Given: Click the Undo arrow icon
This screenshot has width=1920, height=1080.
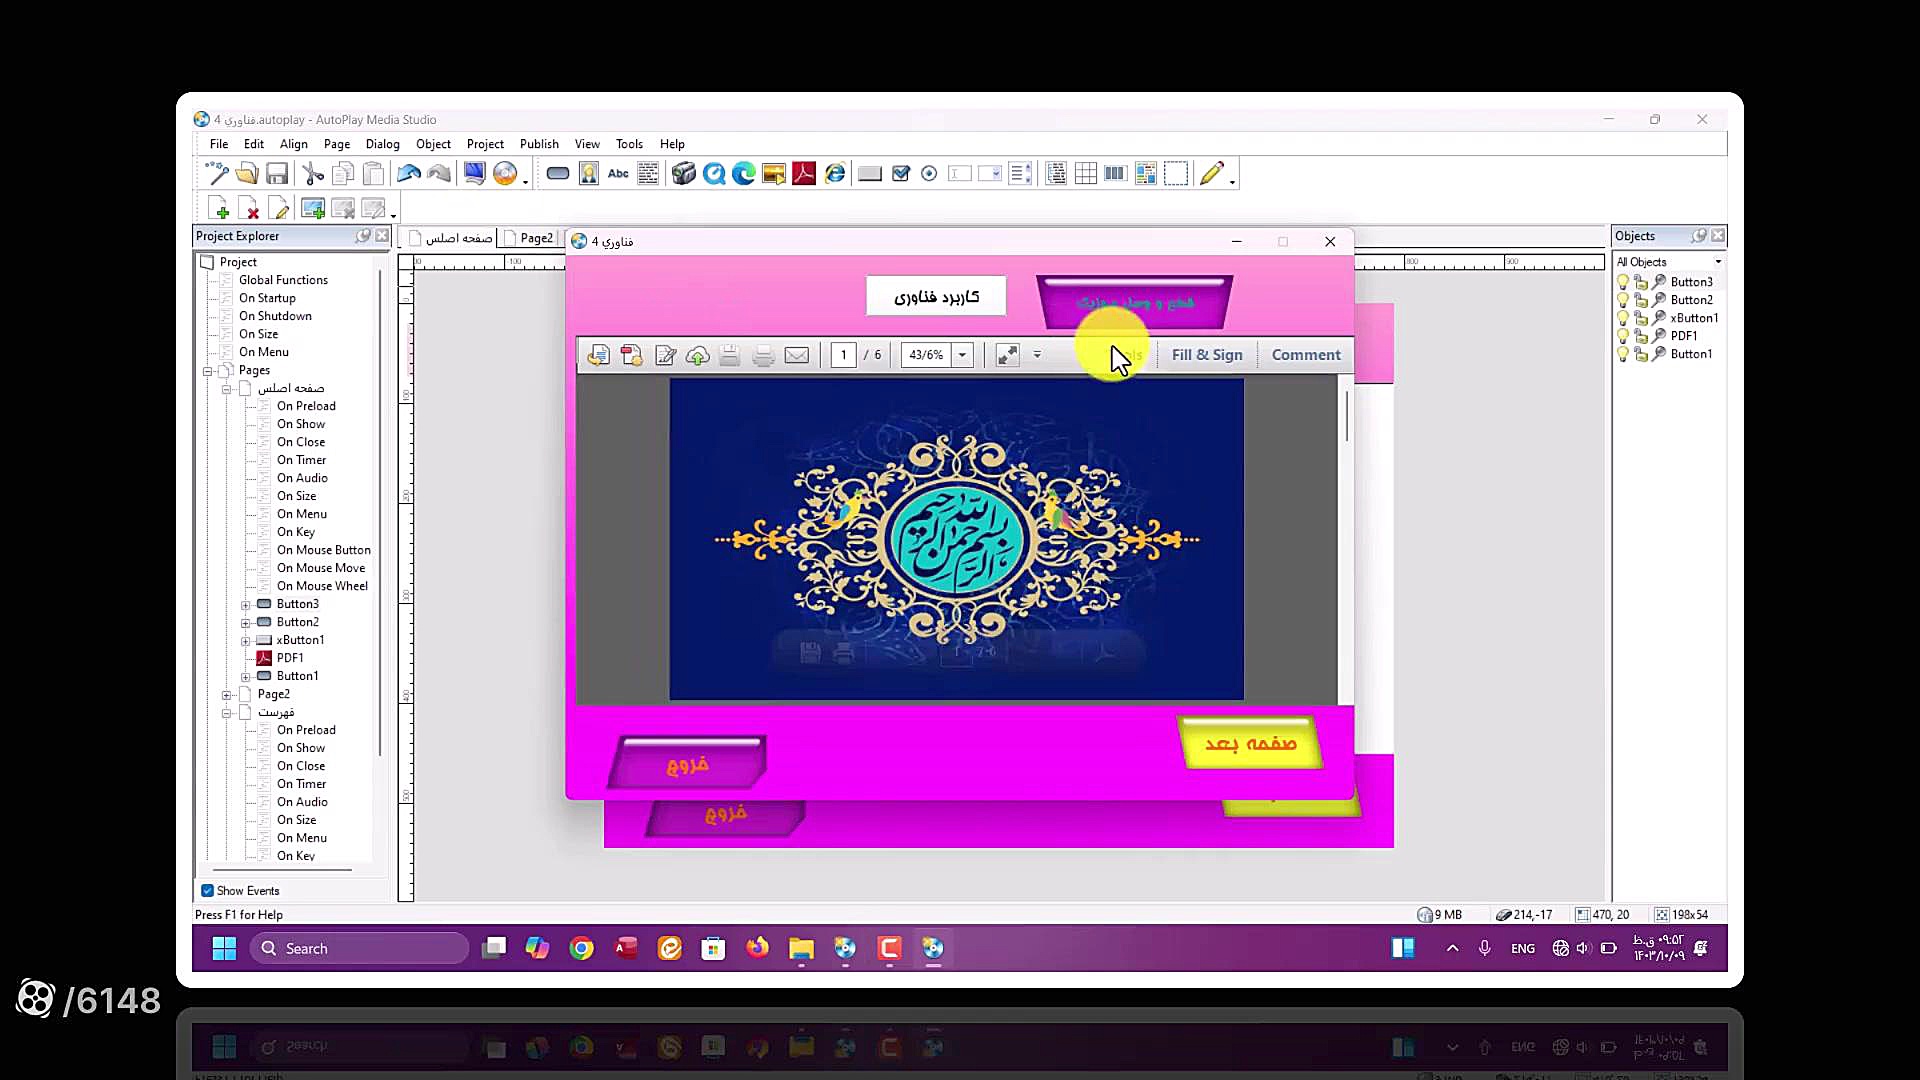Looking at the screenshot, I should 408,174.
